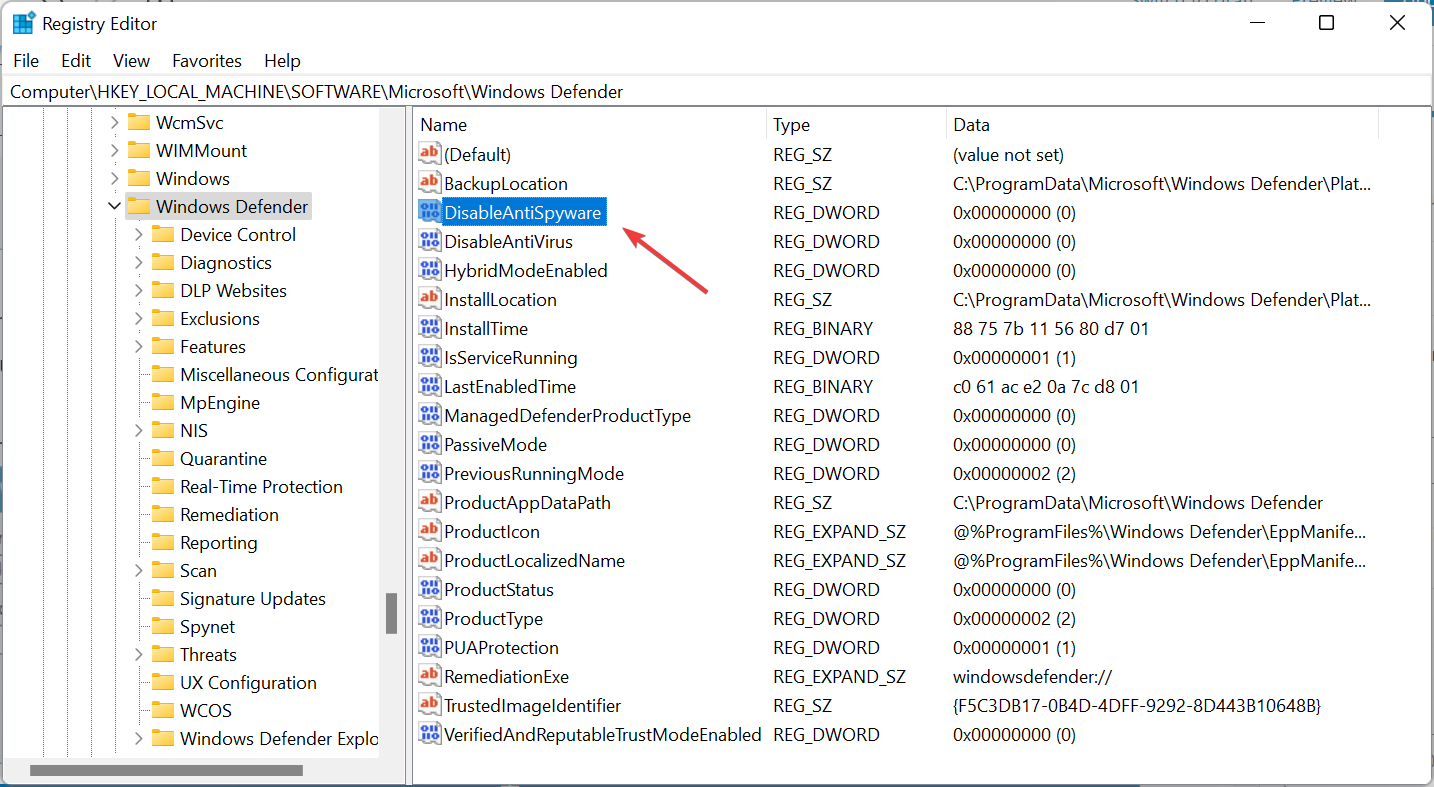Click the Quarantine folder icon
This screenshot has width=1434, height=787.
coord(163,458)
